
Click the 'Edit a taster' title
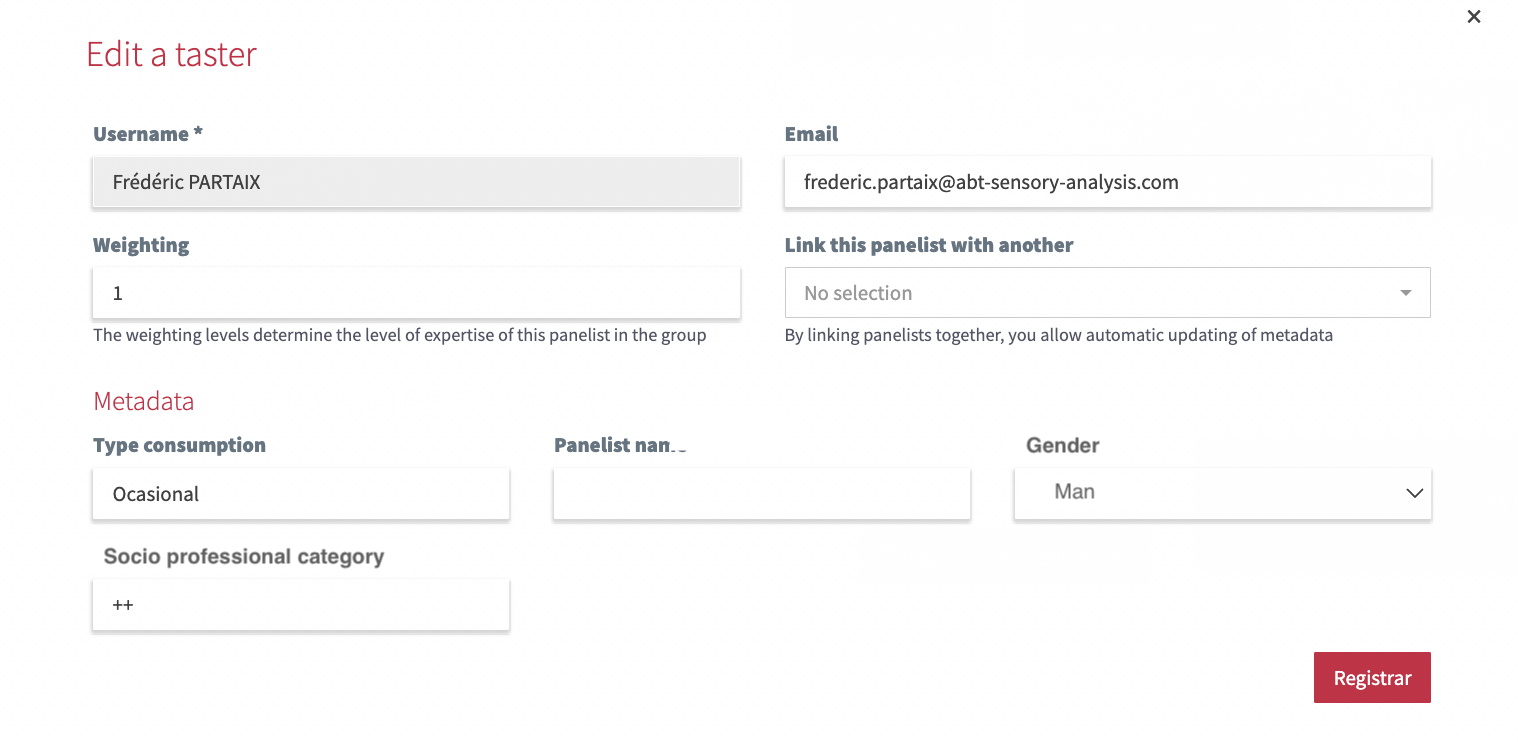point(171,54)
